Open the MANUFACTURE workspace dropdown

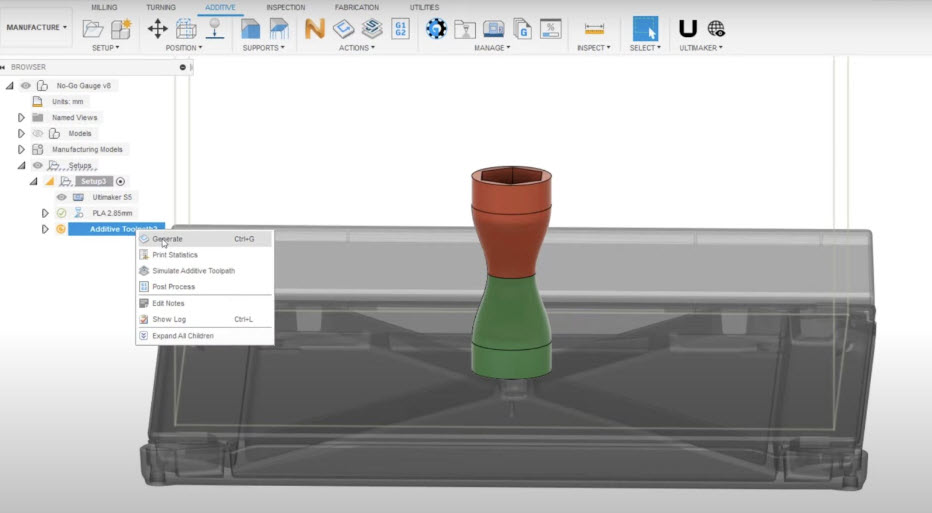(x=37, y=27)
